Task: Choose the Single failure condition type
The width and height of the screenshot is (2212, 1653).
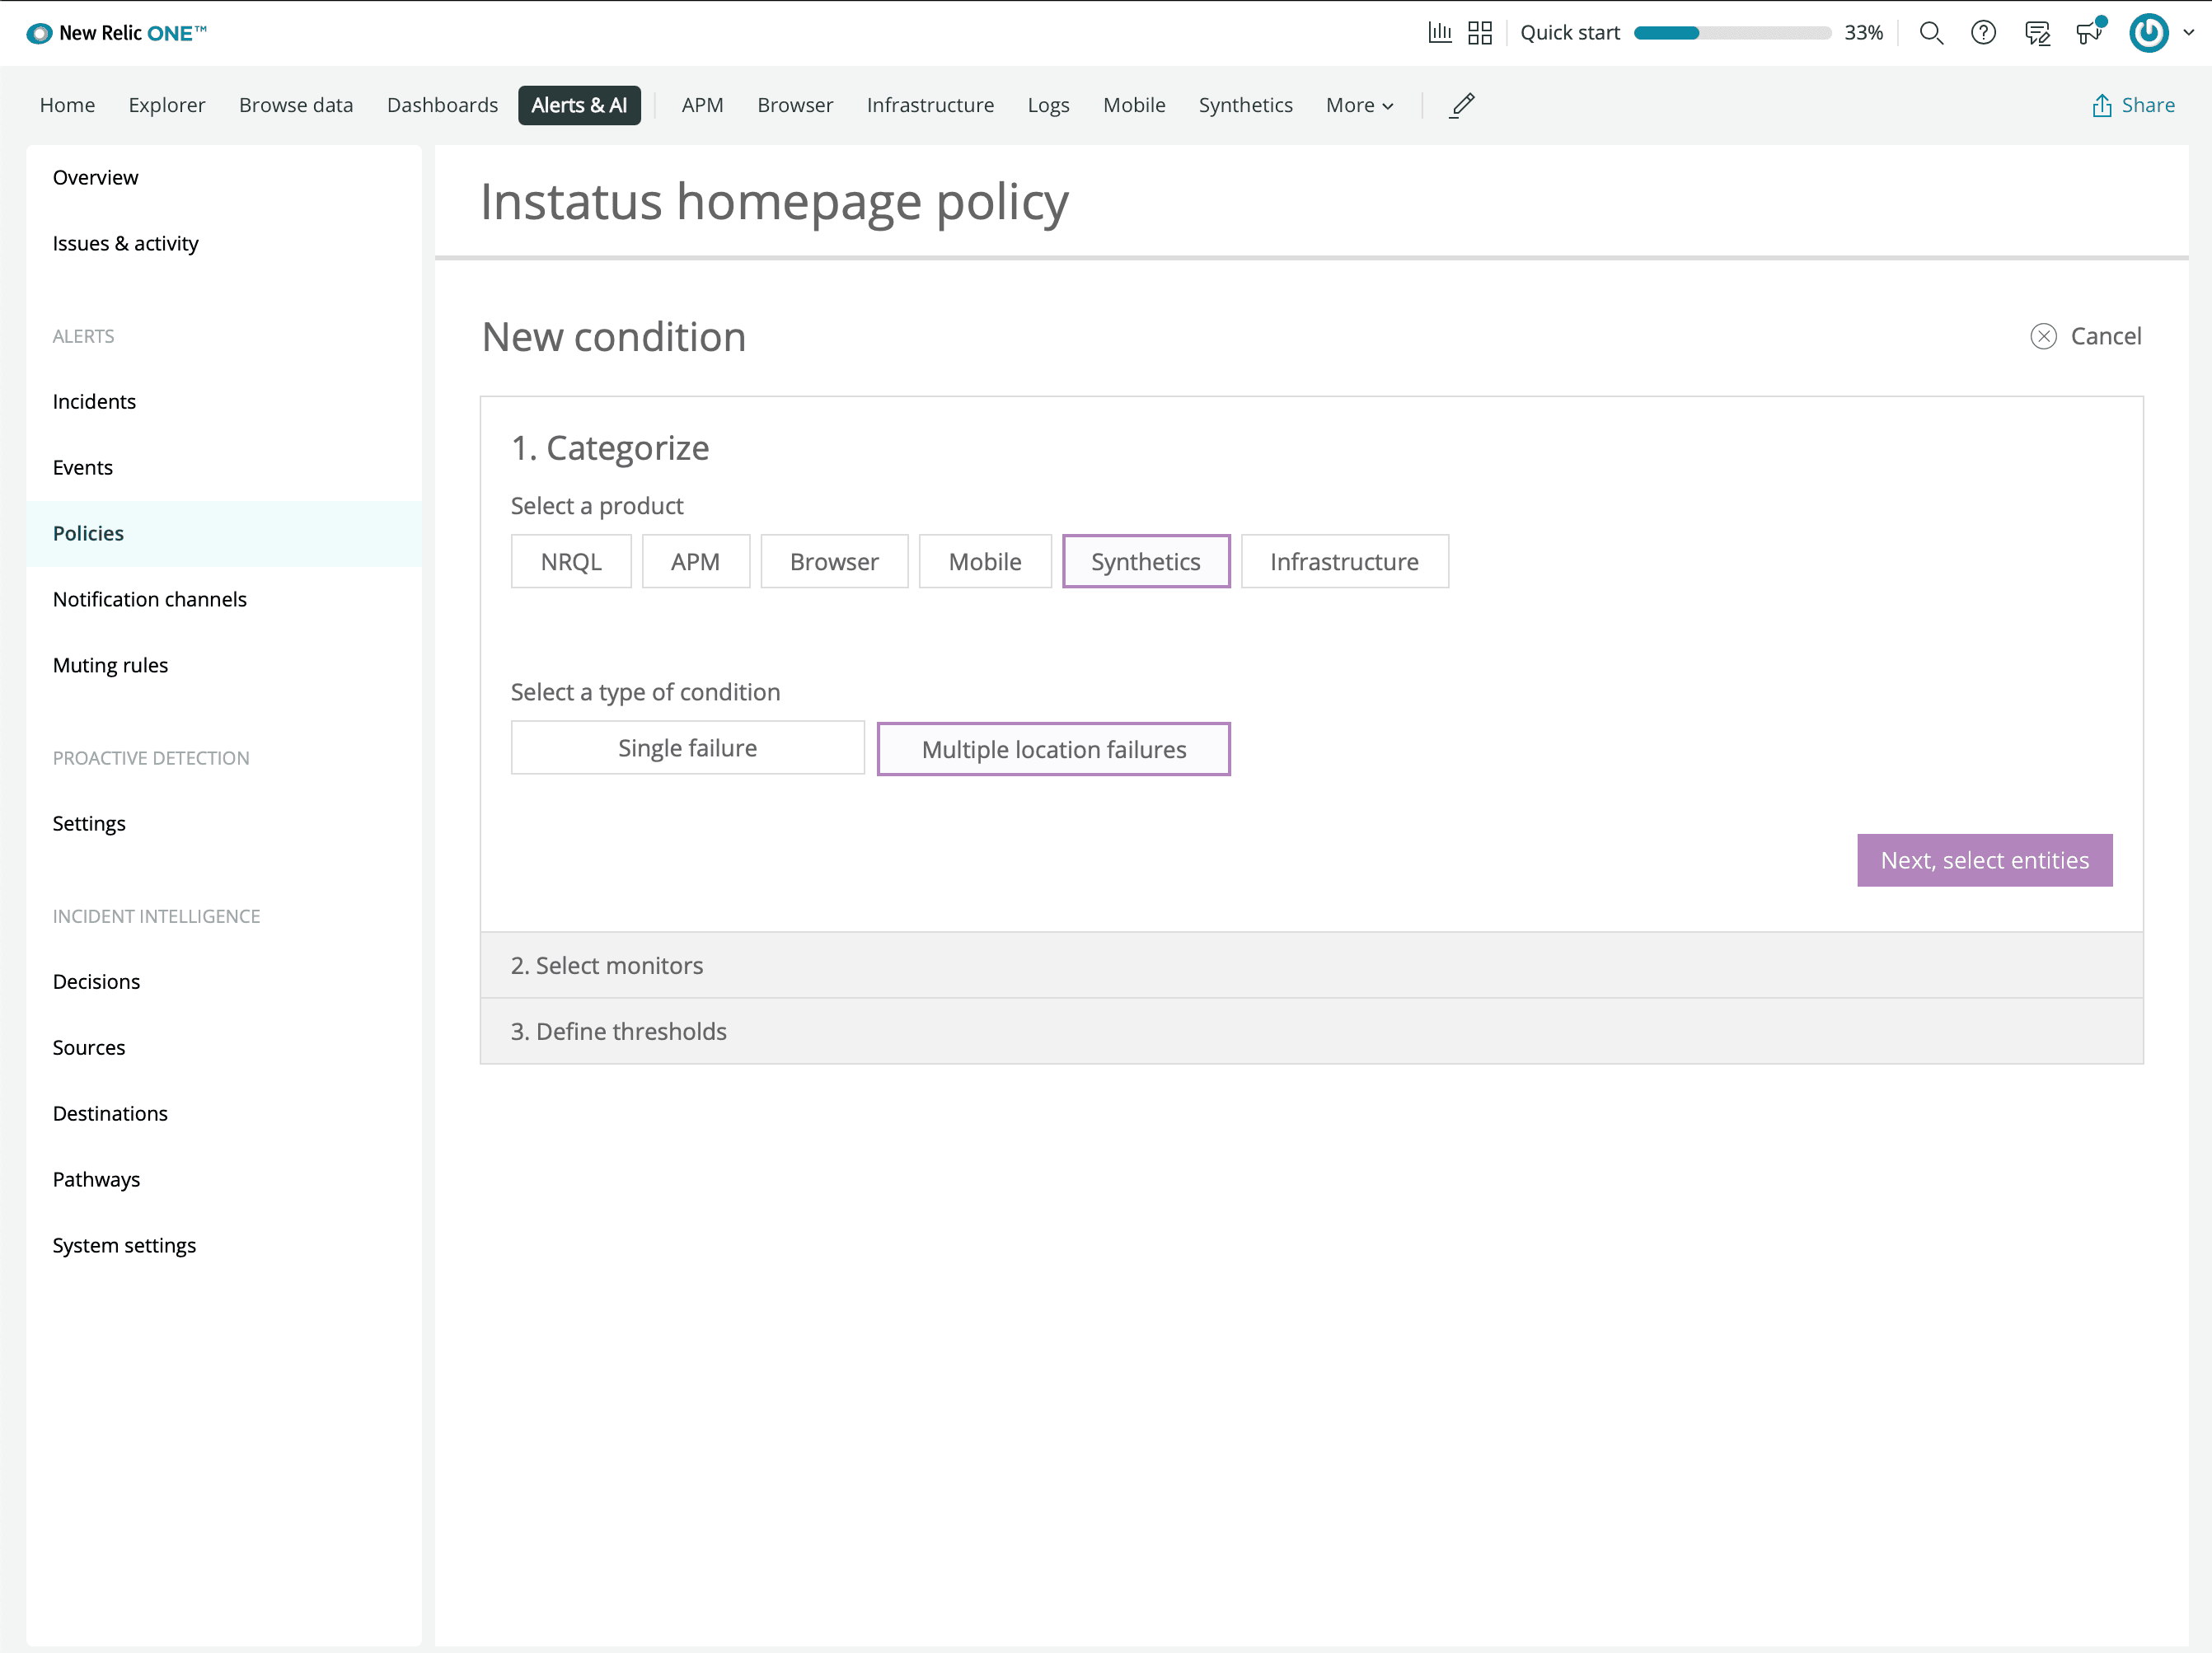Action: coord(687,748)
